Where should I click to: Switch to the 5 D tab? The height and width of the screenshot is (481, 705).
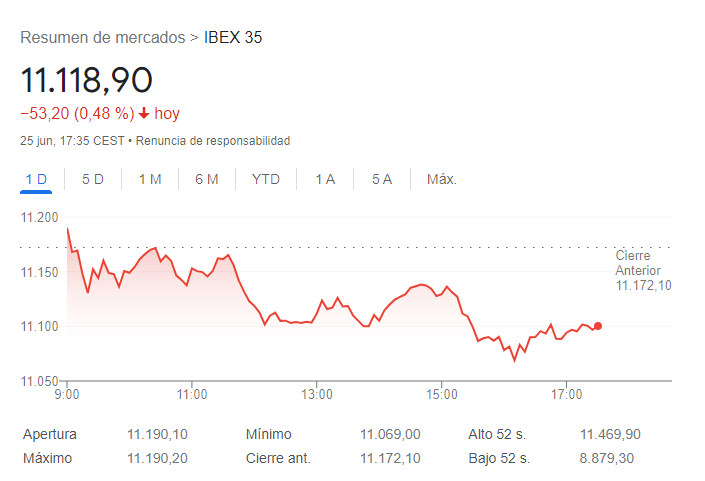pos(93,179)
